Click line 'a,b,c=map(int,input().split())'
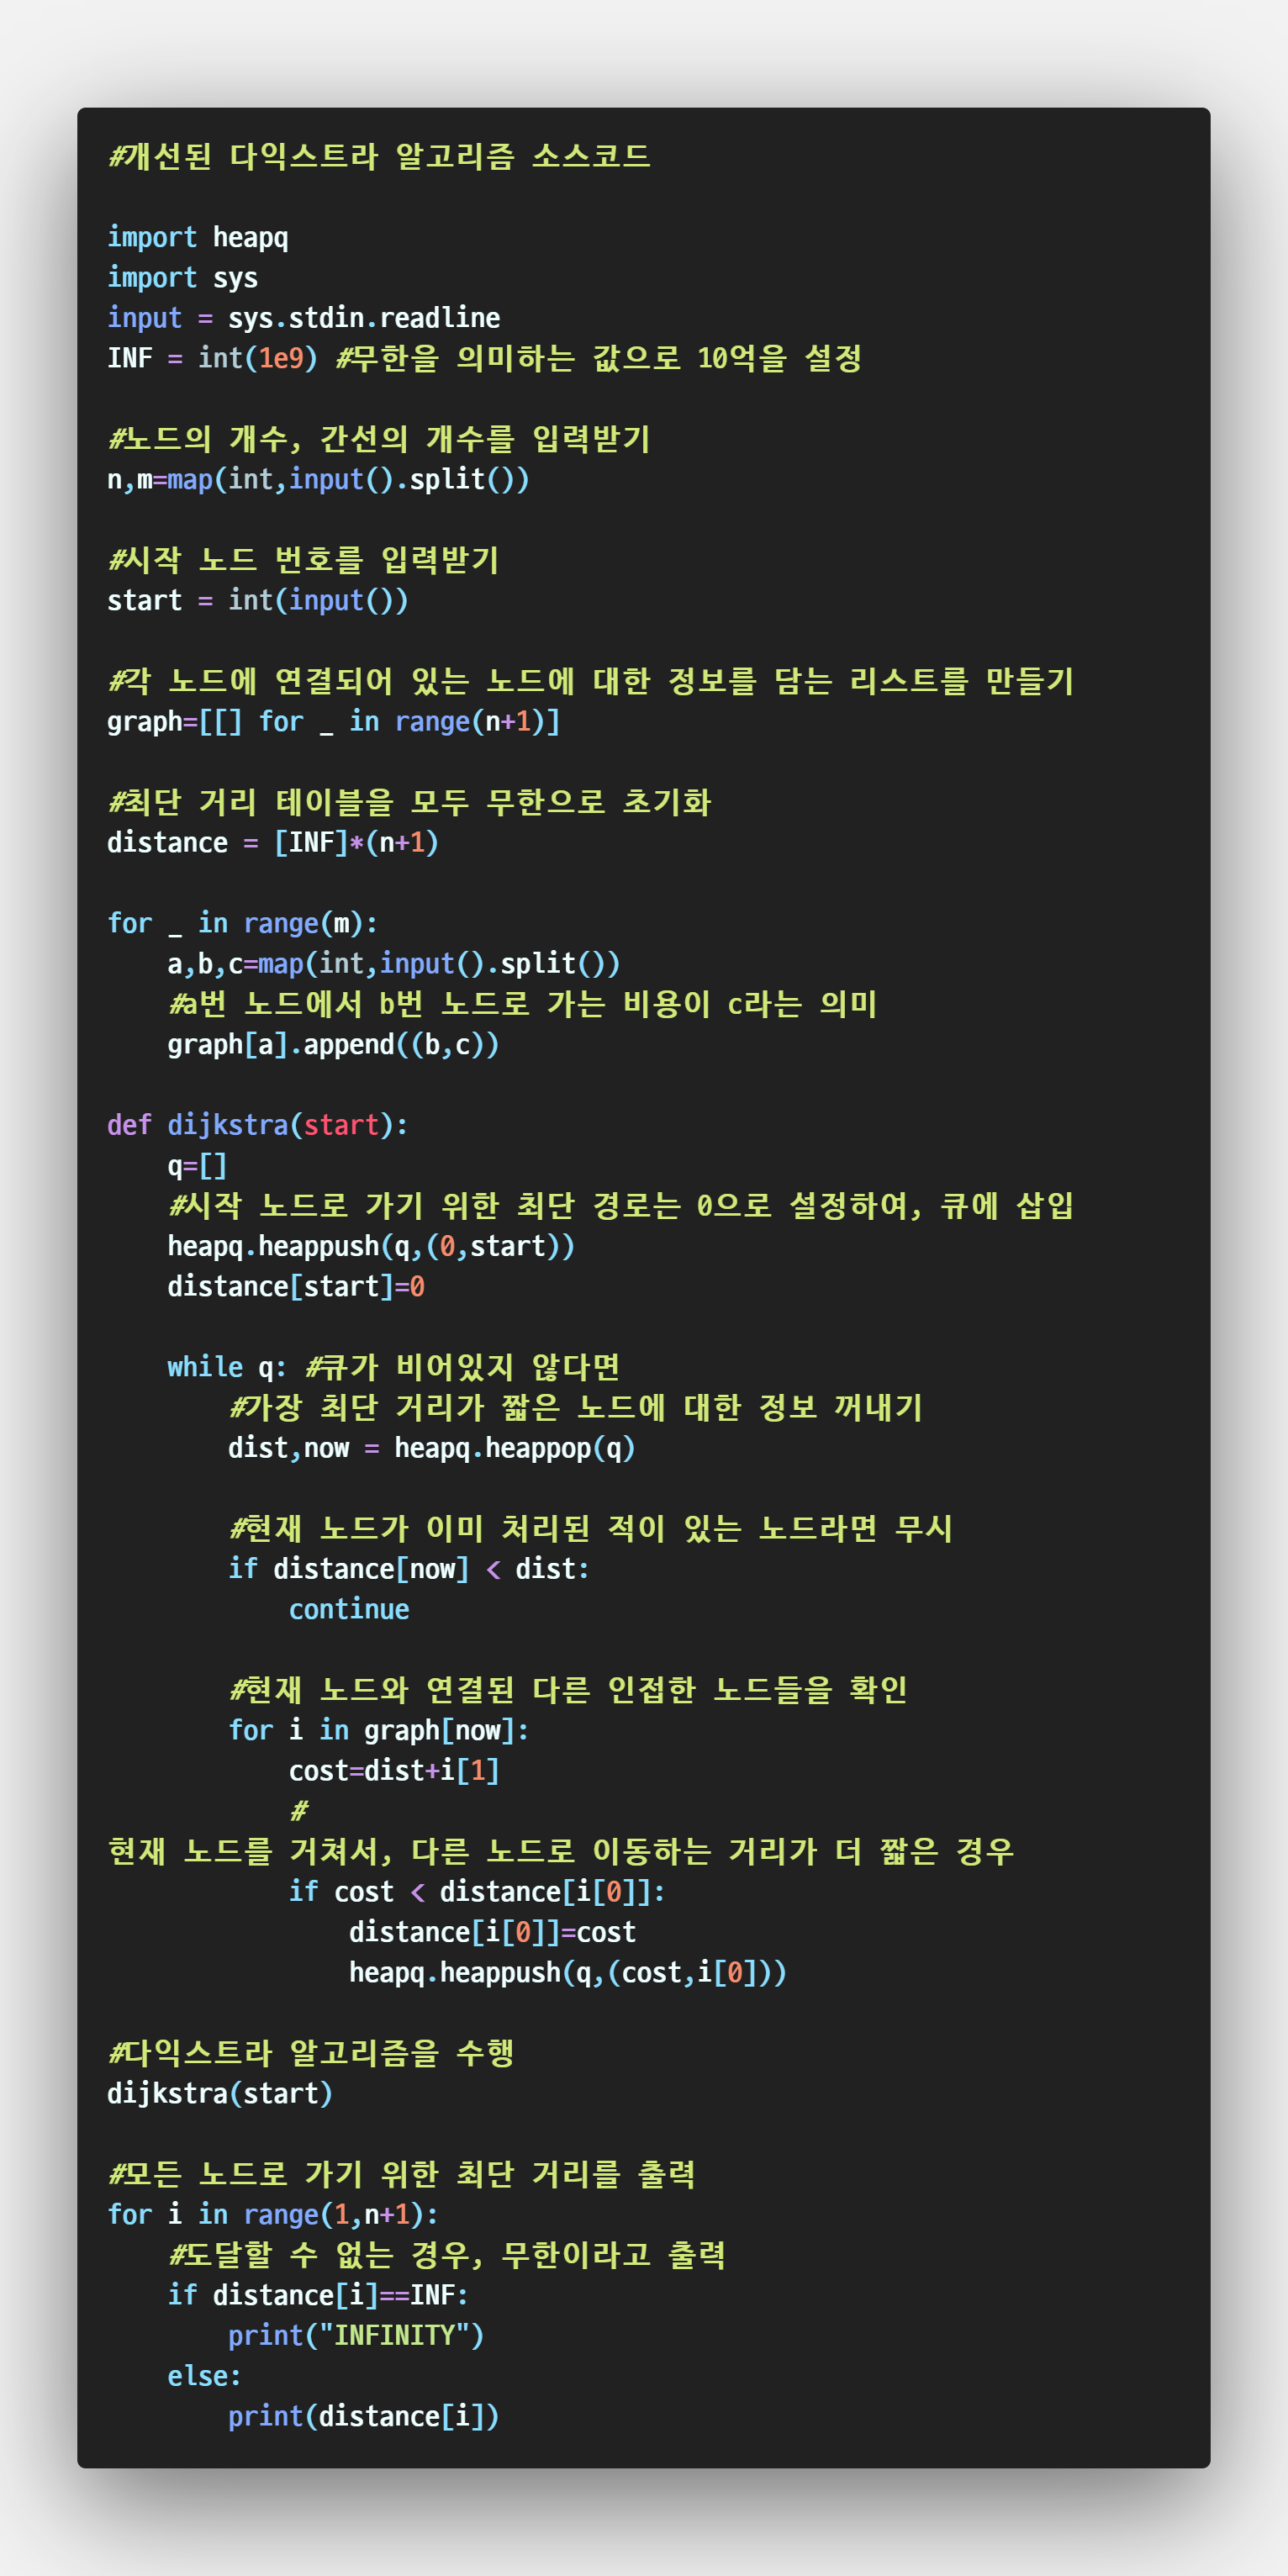 point(394,963)
